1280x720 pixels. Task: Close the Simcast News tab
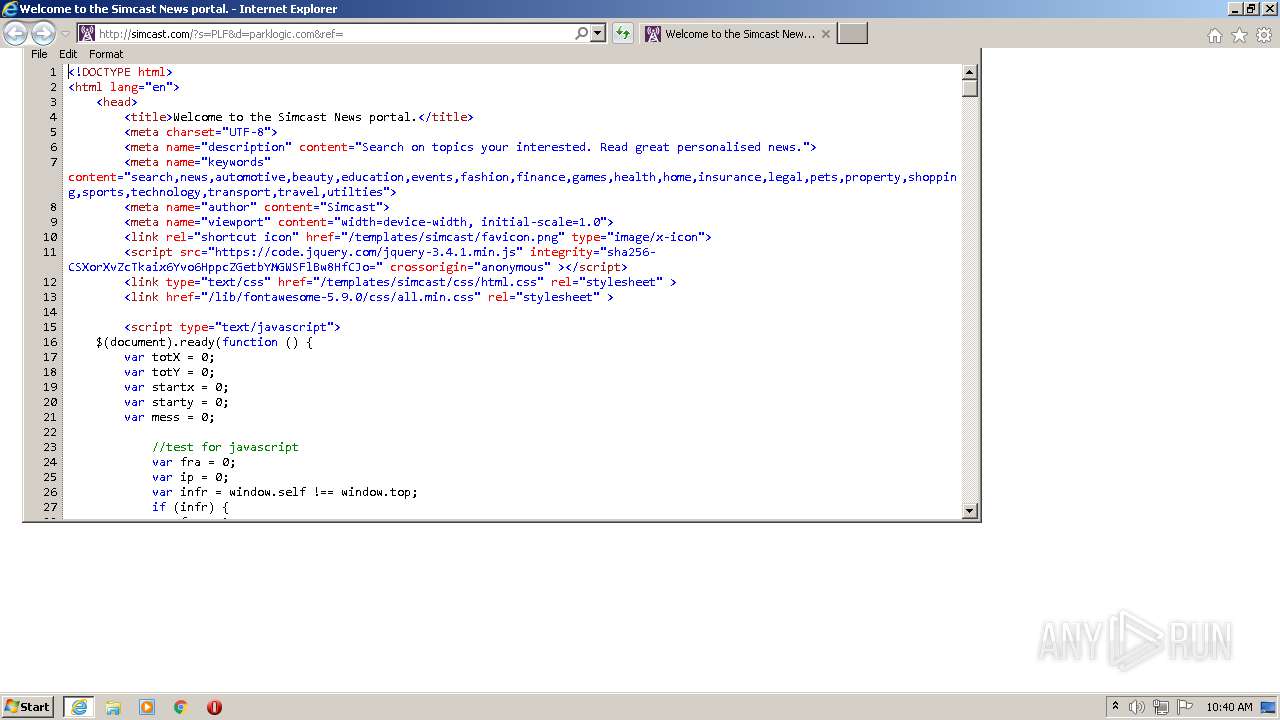[x=826, y=34]
